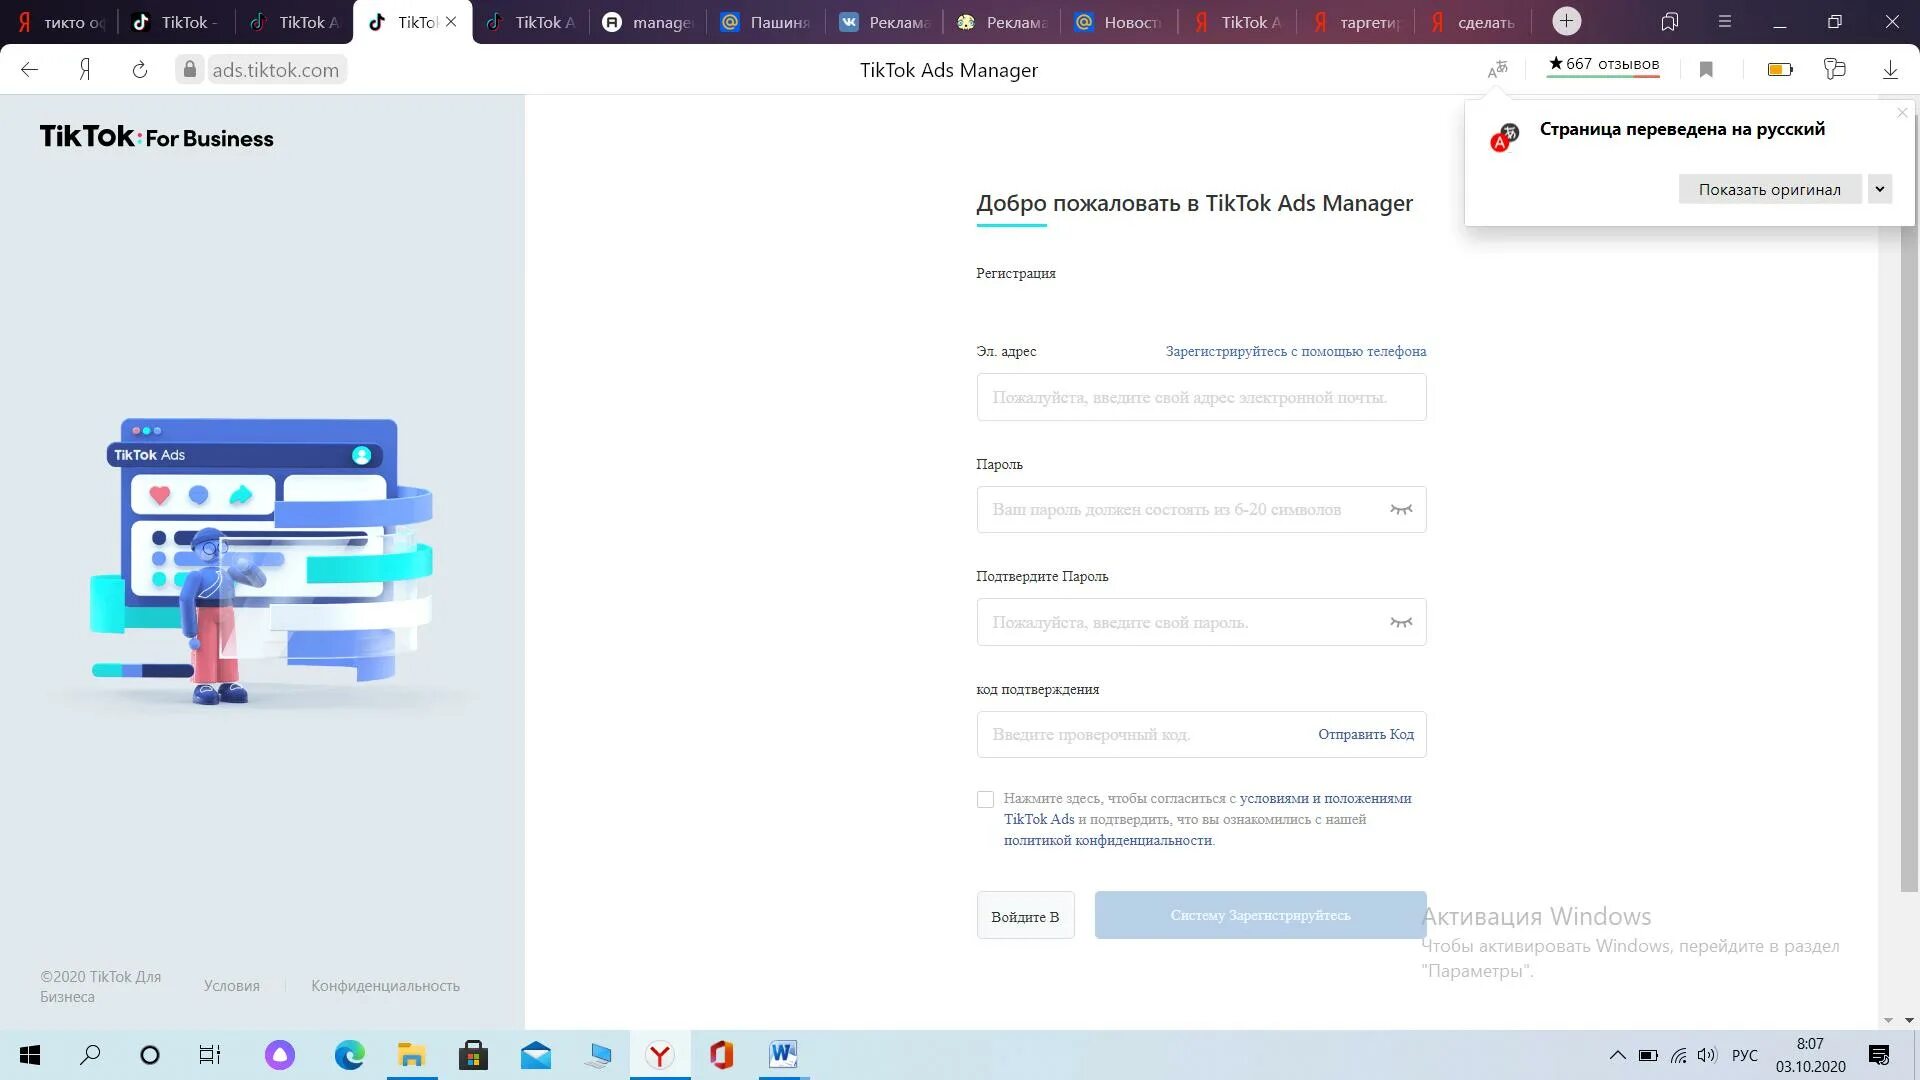Focus the email address input field

pyautogui.click(x=1201, y=397)
